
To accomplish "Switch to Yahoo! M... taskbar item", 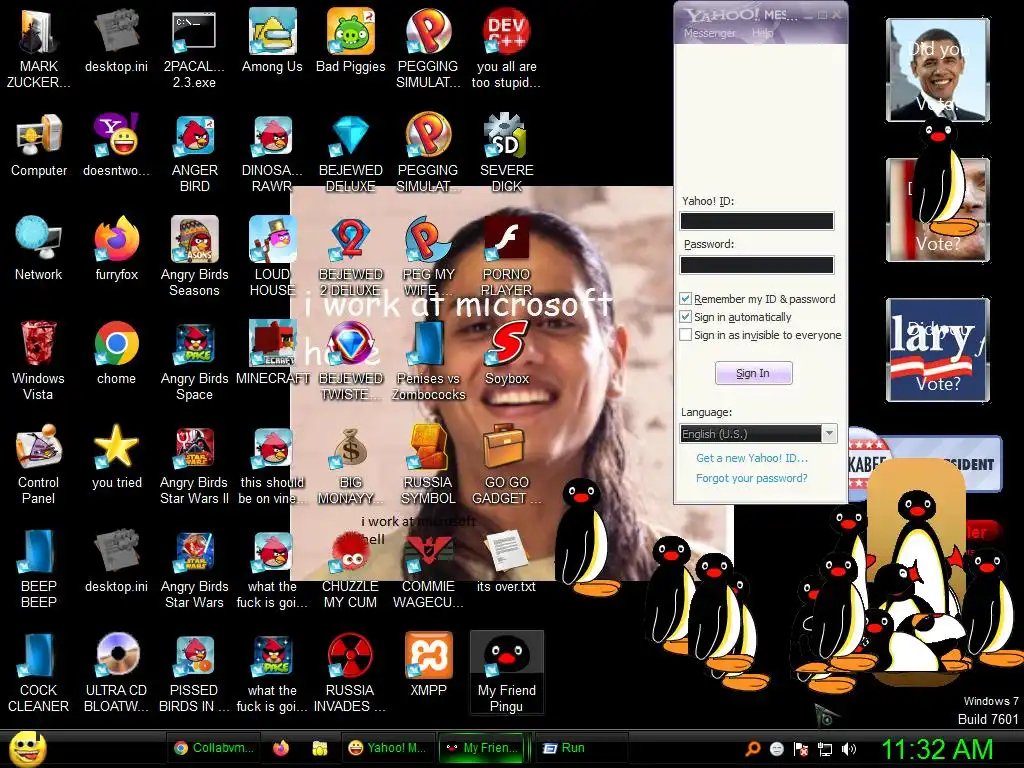I will pyautogui.click(x=387, y=748).
